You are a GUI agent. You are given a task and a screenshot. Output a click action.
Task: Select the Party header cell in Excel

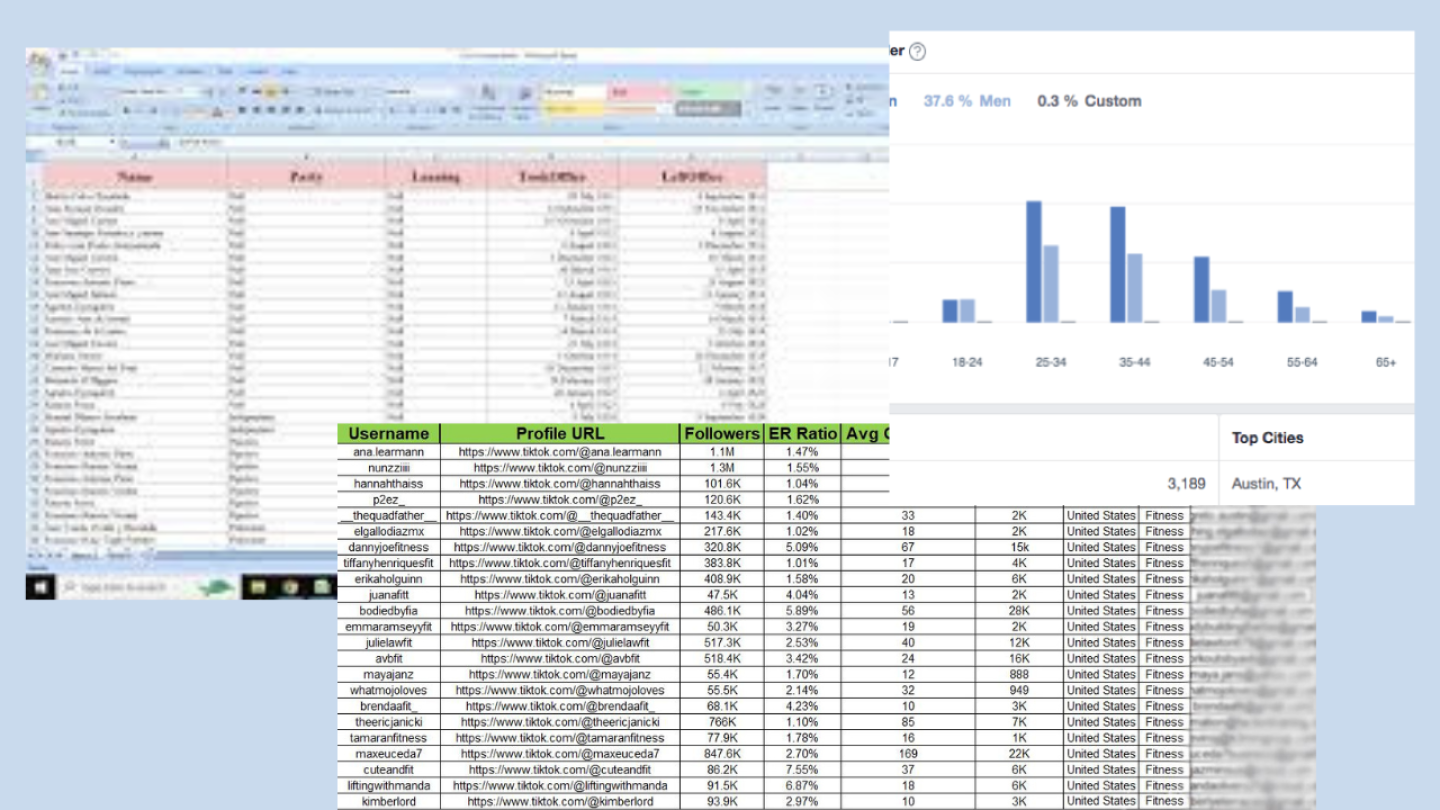pyautogui.click(x=306, y=177)
